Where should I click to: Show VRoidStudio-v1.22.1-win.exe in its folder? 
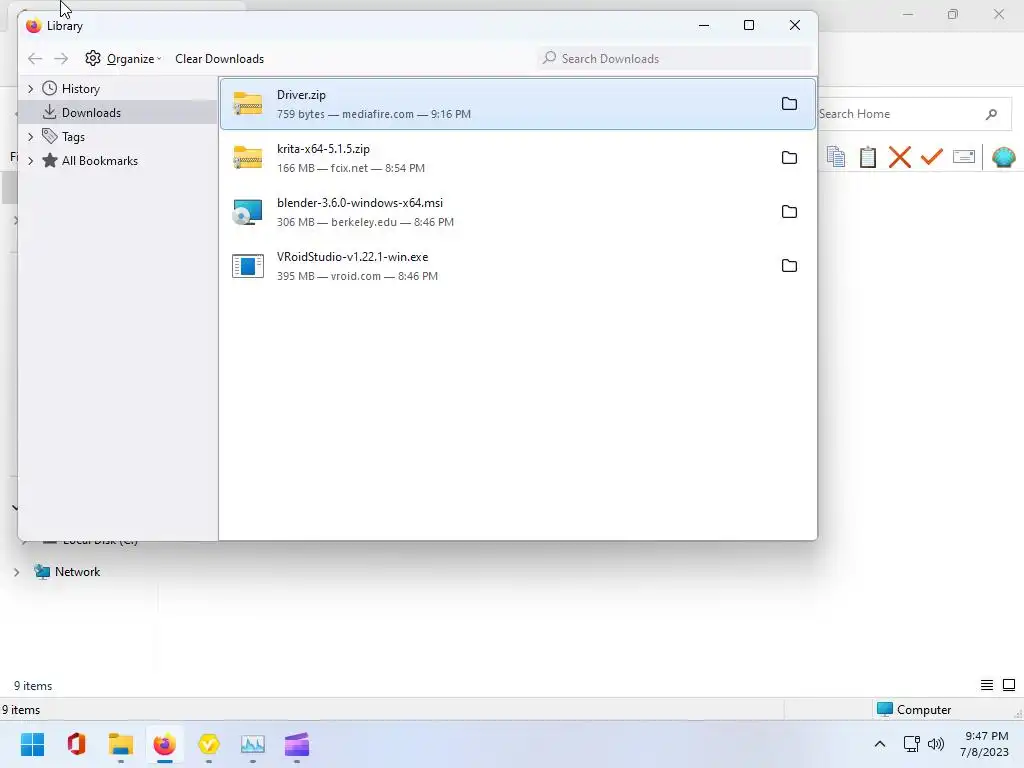point(789,266)
